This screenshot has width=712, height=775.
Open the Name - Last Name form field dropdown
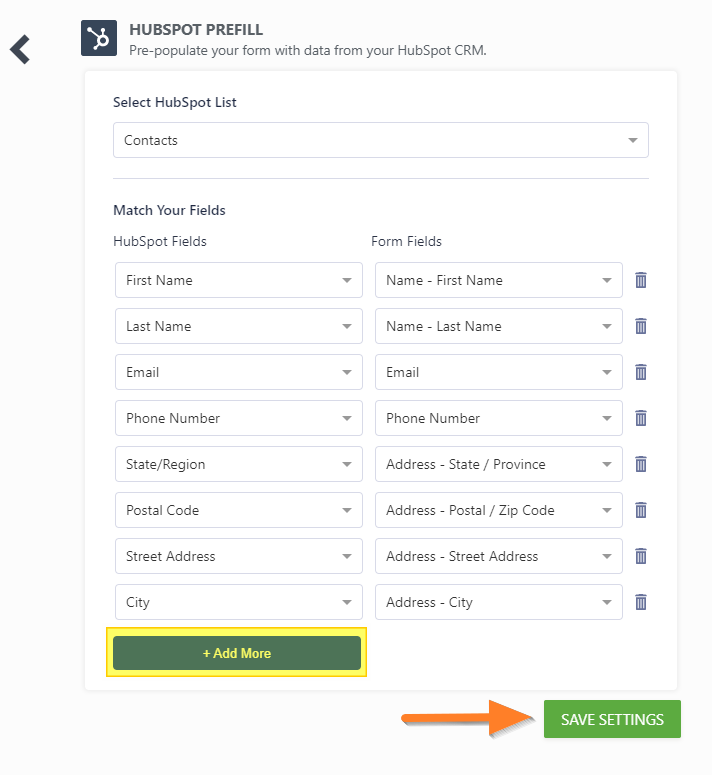click(x=499, y=326)
